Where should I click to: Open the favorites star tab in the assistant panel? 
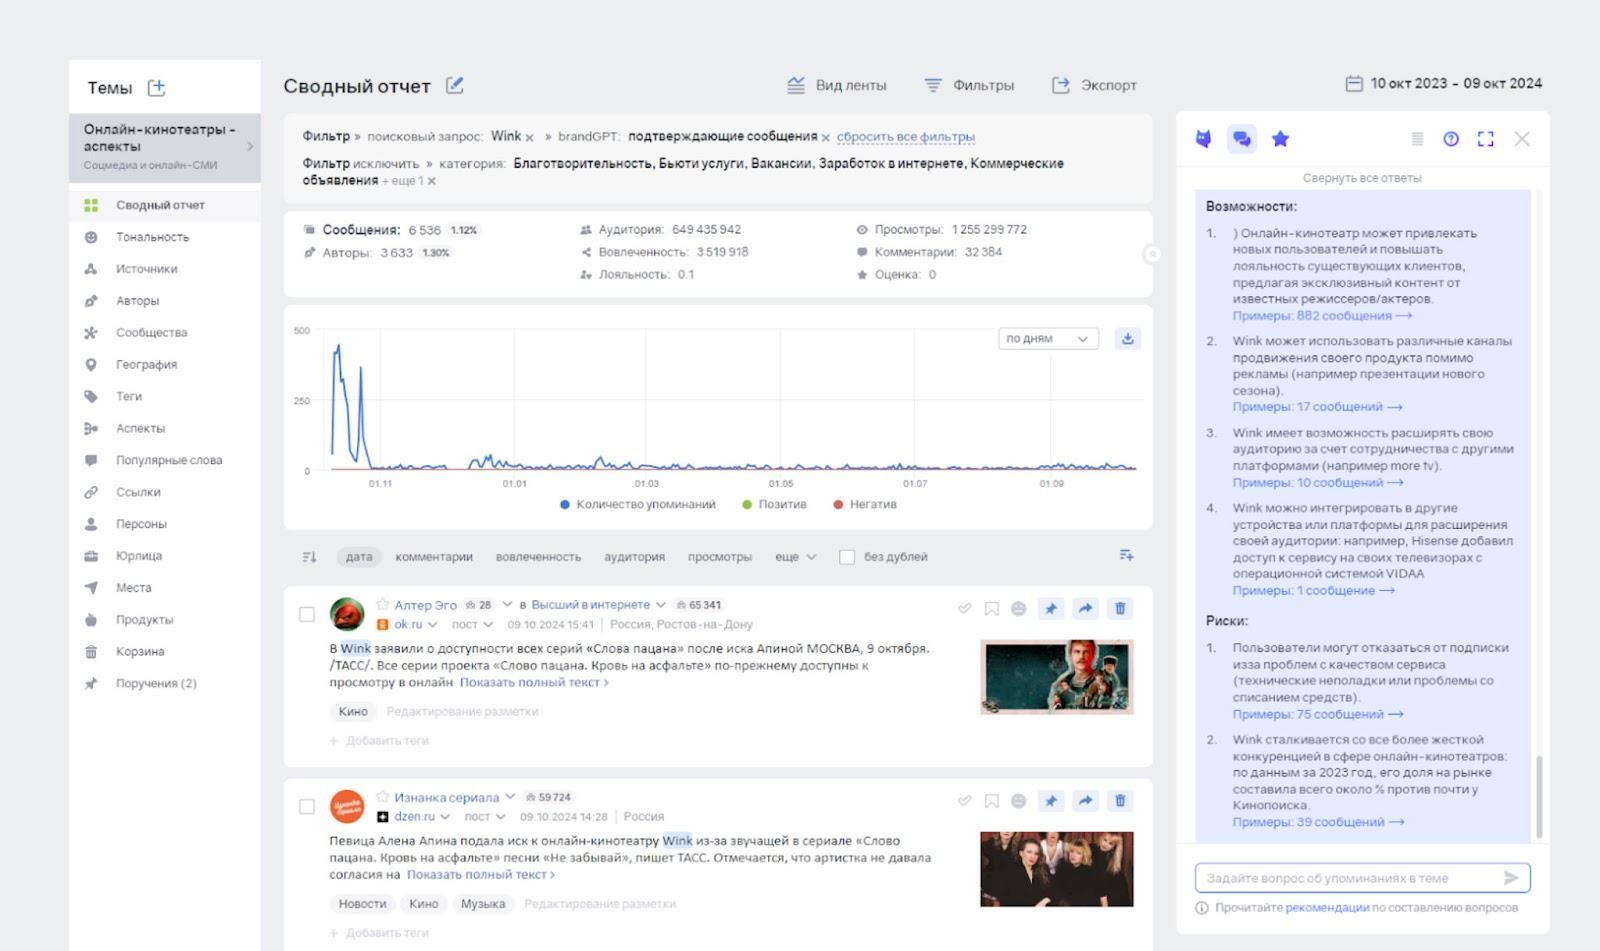tap(1280, 139)
